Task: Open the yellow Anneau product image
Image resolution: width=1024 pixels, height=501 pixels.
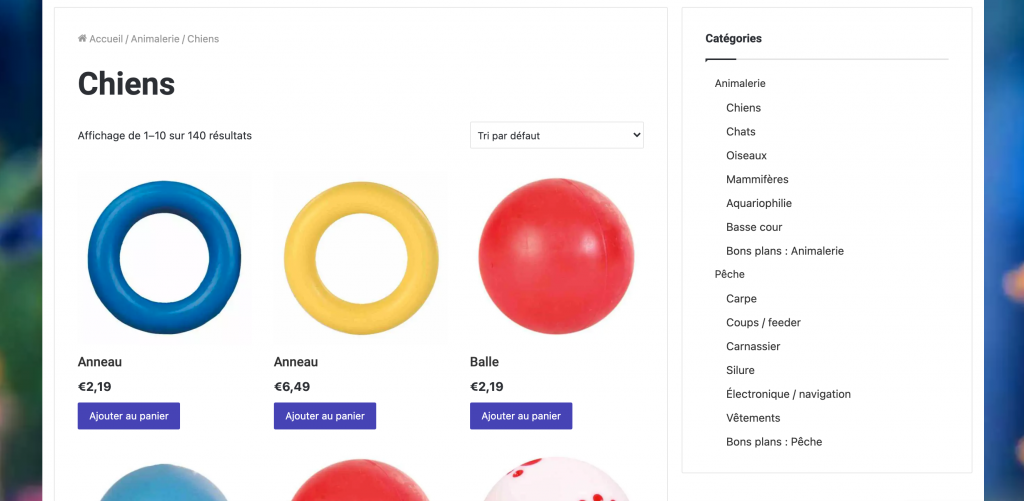Action: 360,258
